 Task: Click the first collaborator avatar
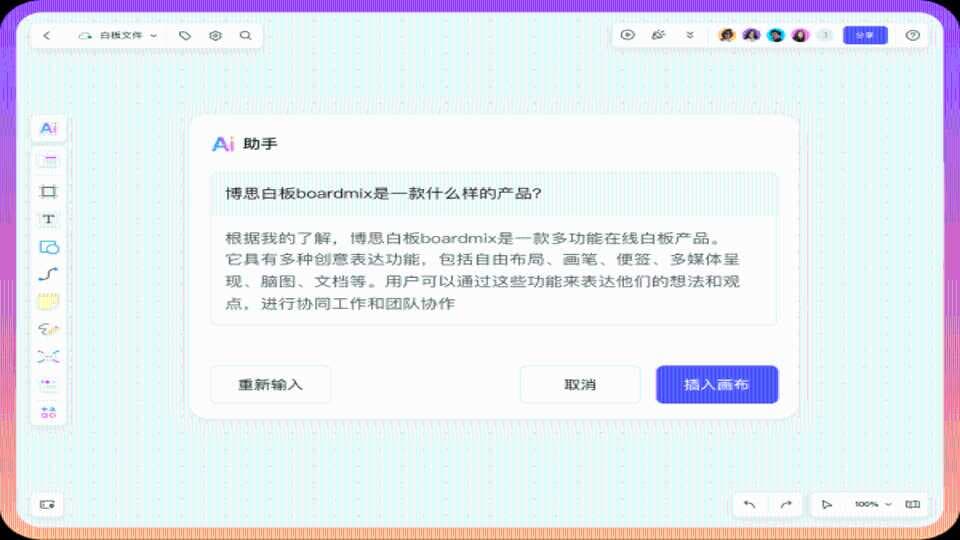(727, 35)
